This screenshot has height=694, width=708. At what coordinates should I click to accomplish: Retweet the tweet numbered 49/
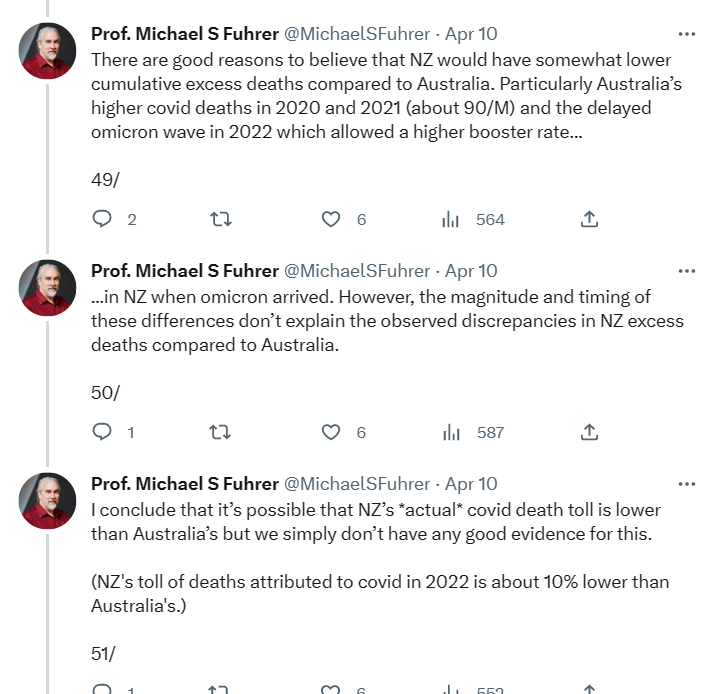(x=221, y=219)
